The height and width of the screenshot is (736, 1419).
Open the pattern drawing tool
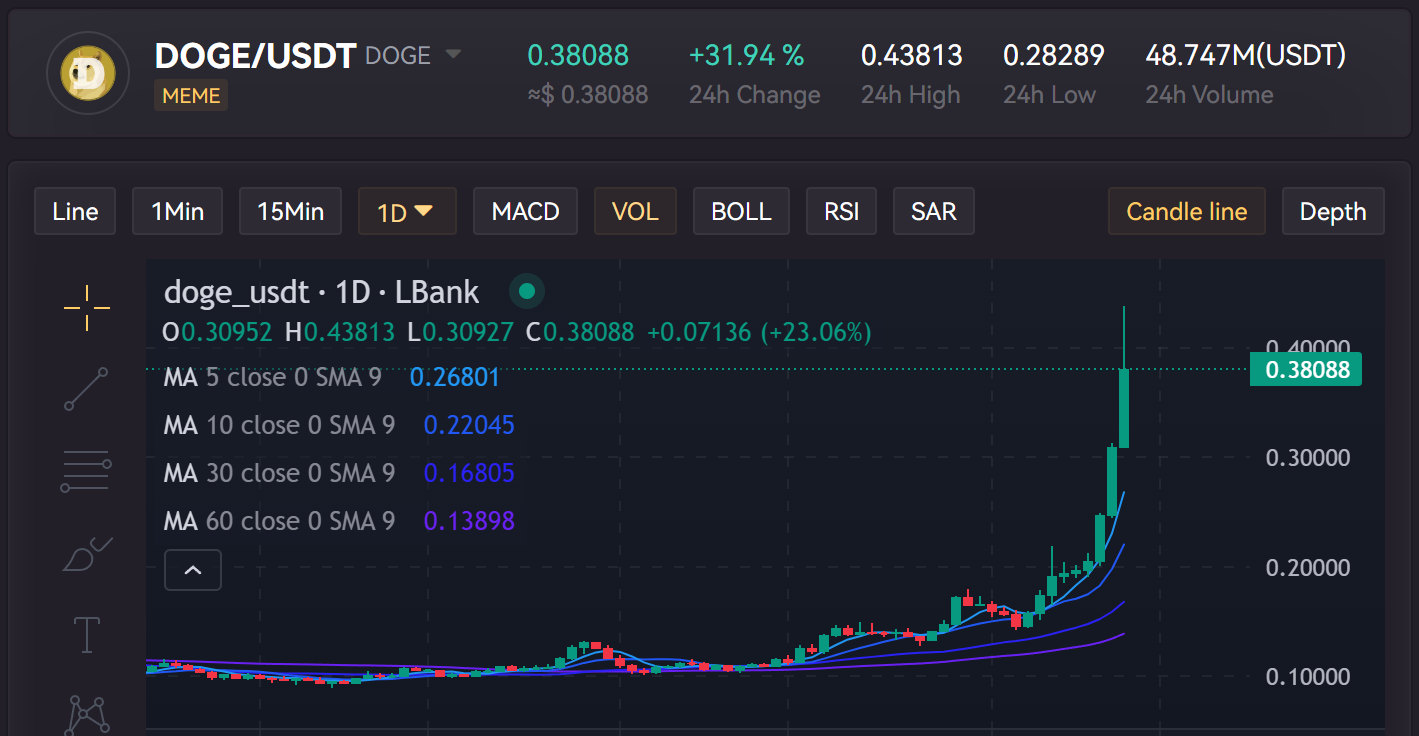(87, 714)
